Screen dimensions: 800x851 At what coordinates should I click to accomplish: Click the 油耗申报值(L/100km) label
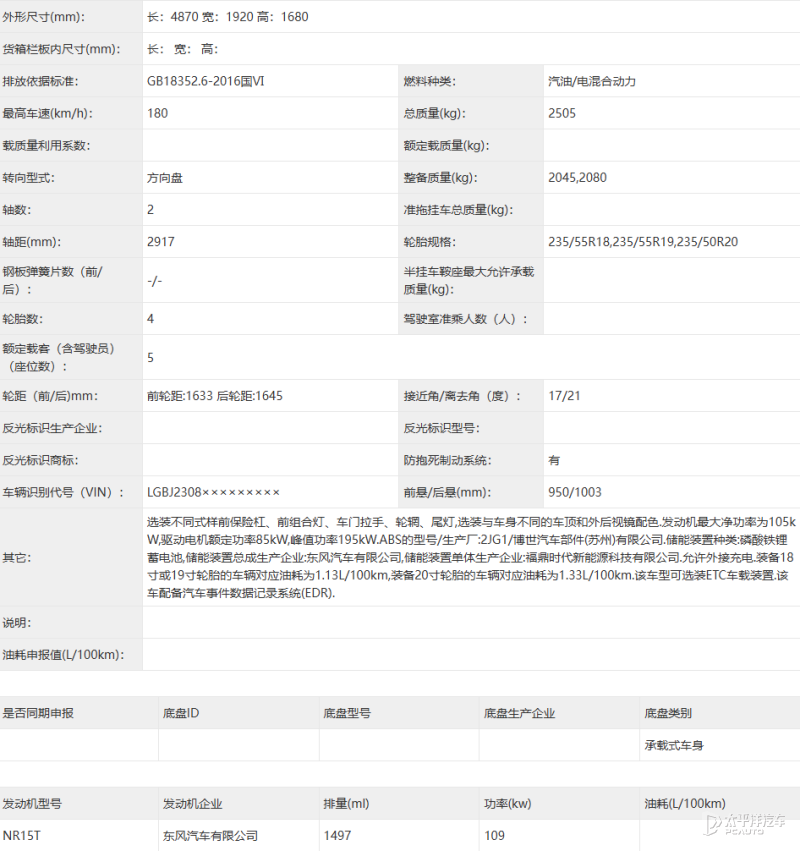63,655
